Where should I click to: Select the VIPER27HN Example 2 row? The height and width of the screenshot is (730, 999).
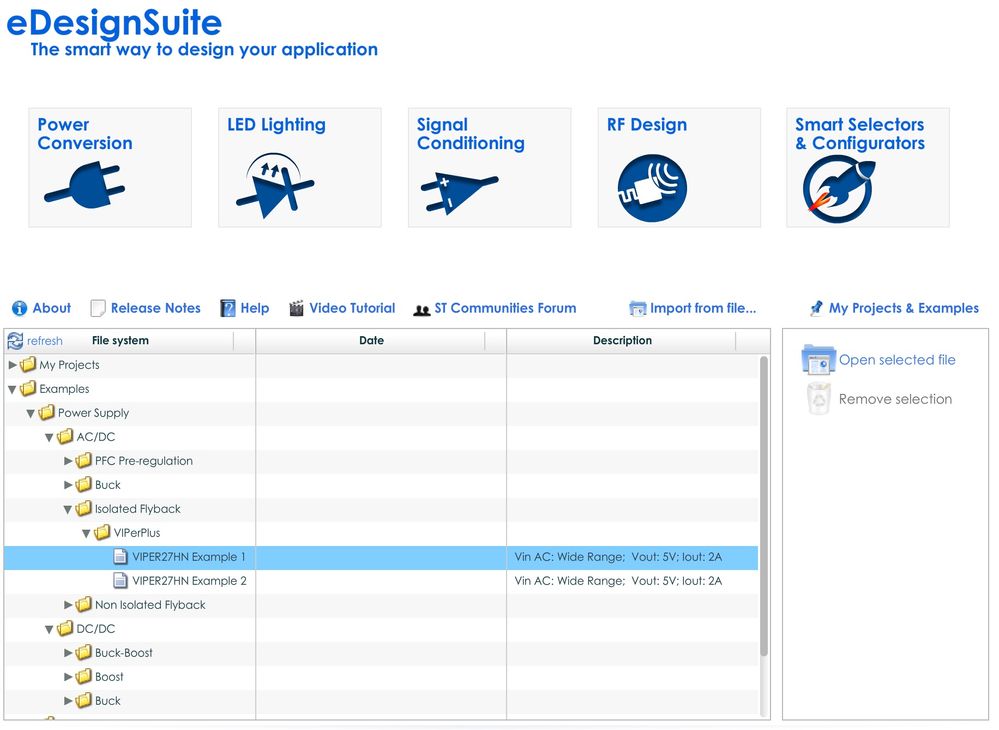[x=381, y=581]
